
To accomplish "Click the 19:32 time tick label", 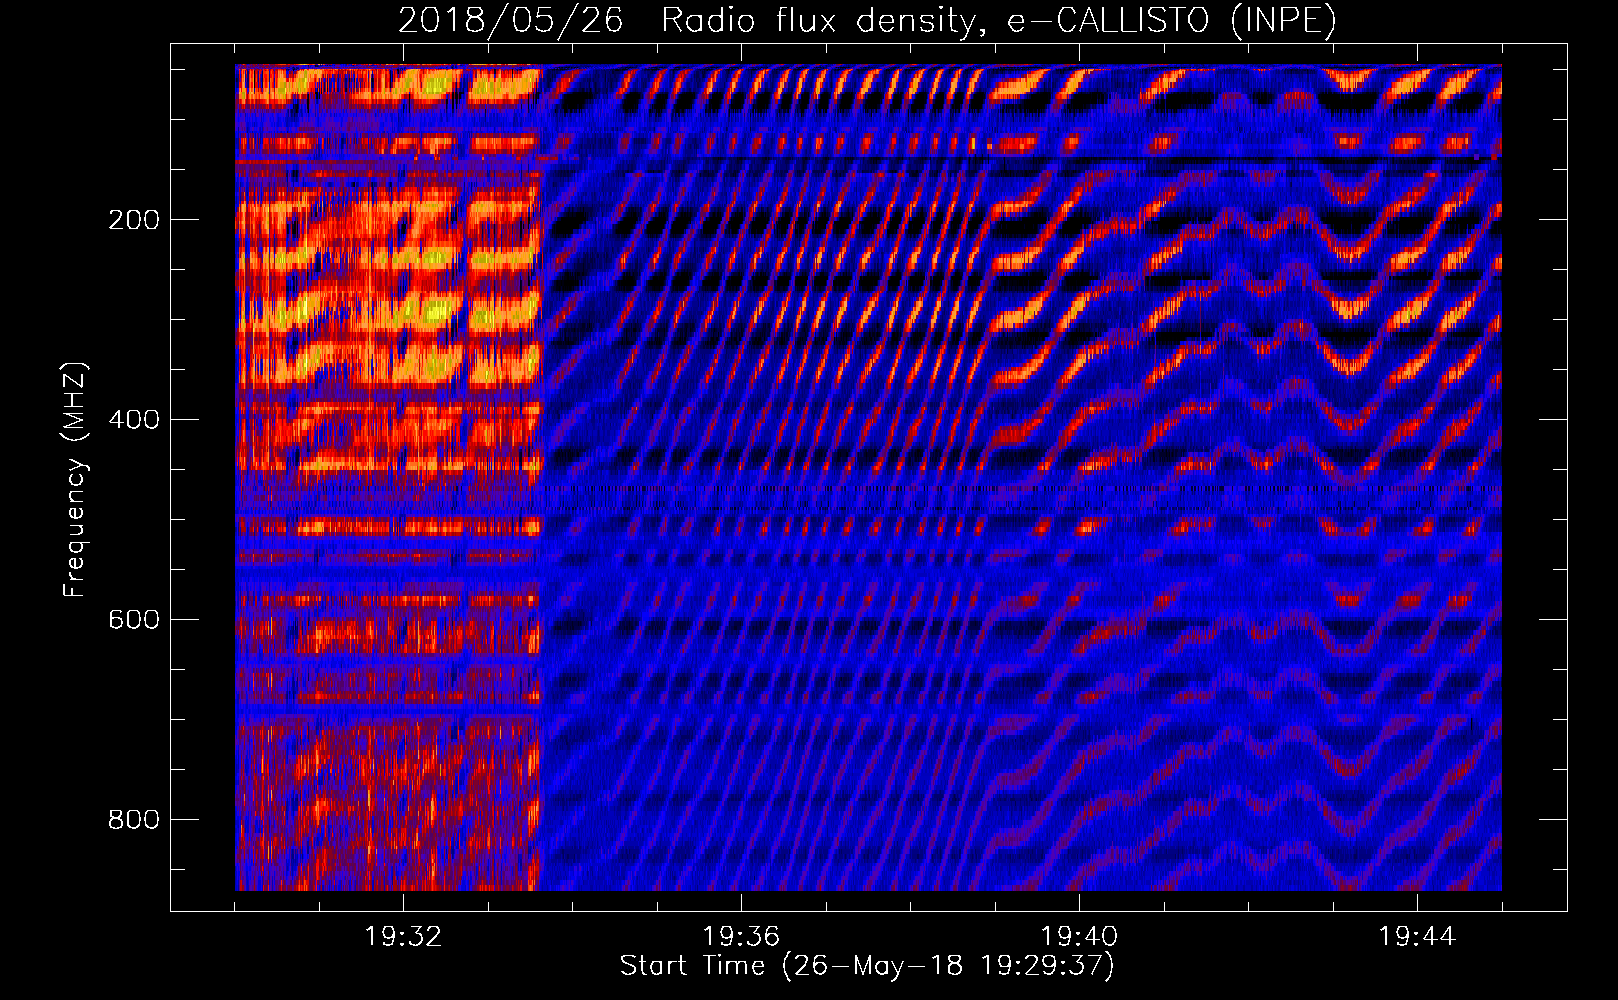I will (x=403, y=937).
